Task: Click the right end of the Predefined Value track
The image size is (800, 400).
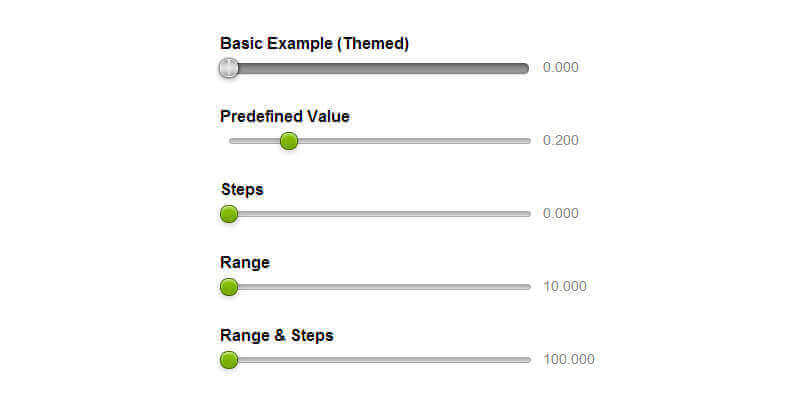Action: pos(526,141)
